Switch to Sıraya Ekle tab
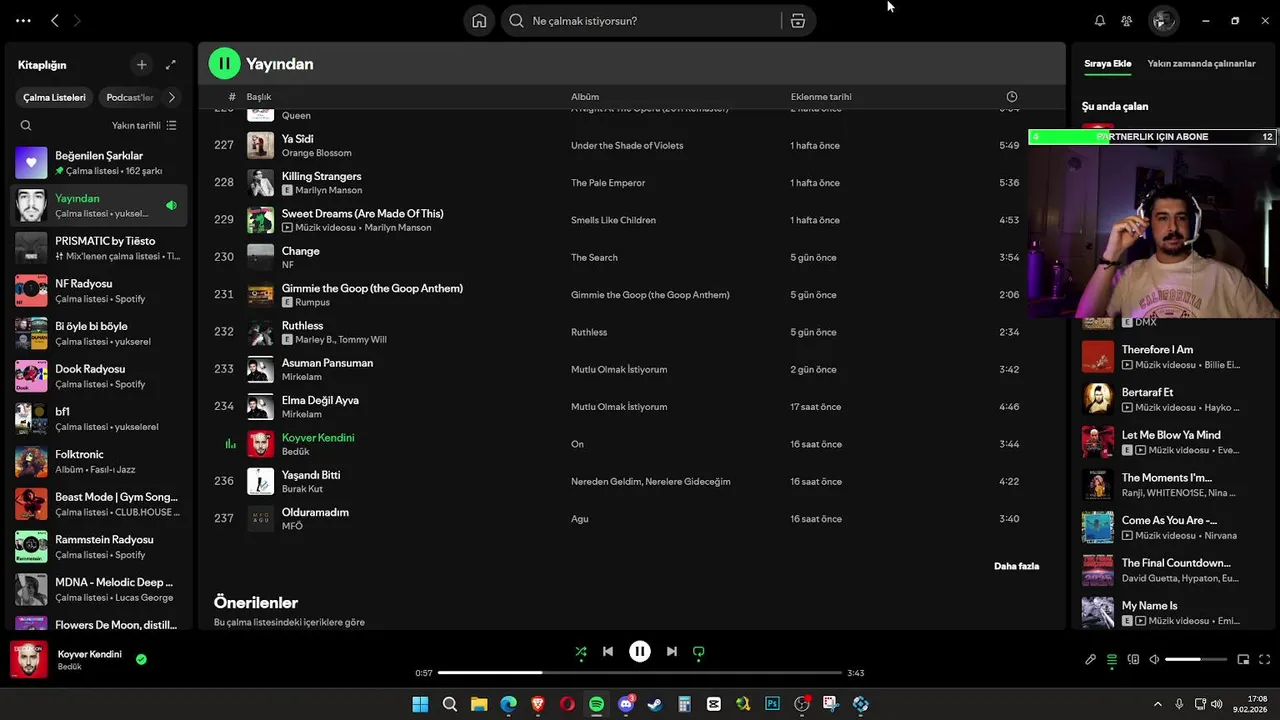The image size is (1280, 720). tap(1108, 64)
